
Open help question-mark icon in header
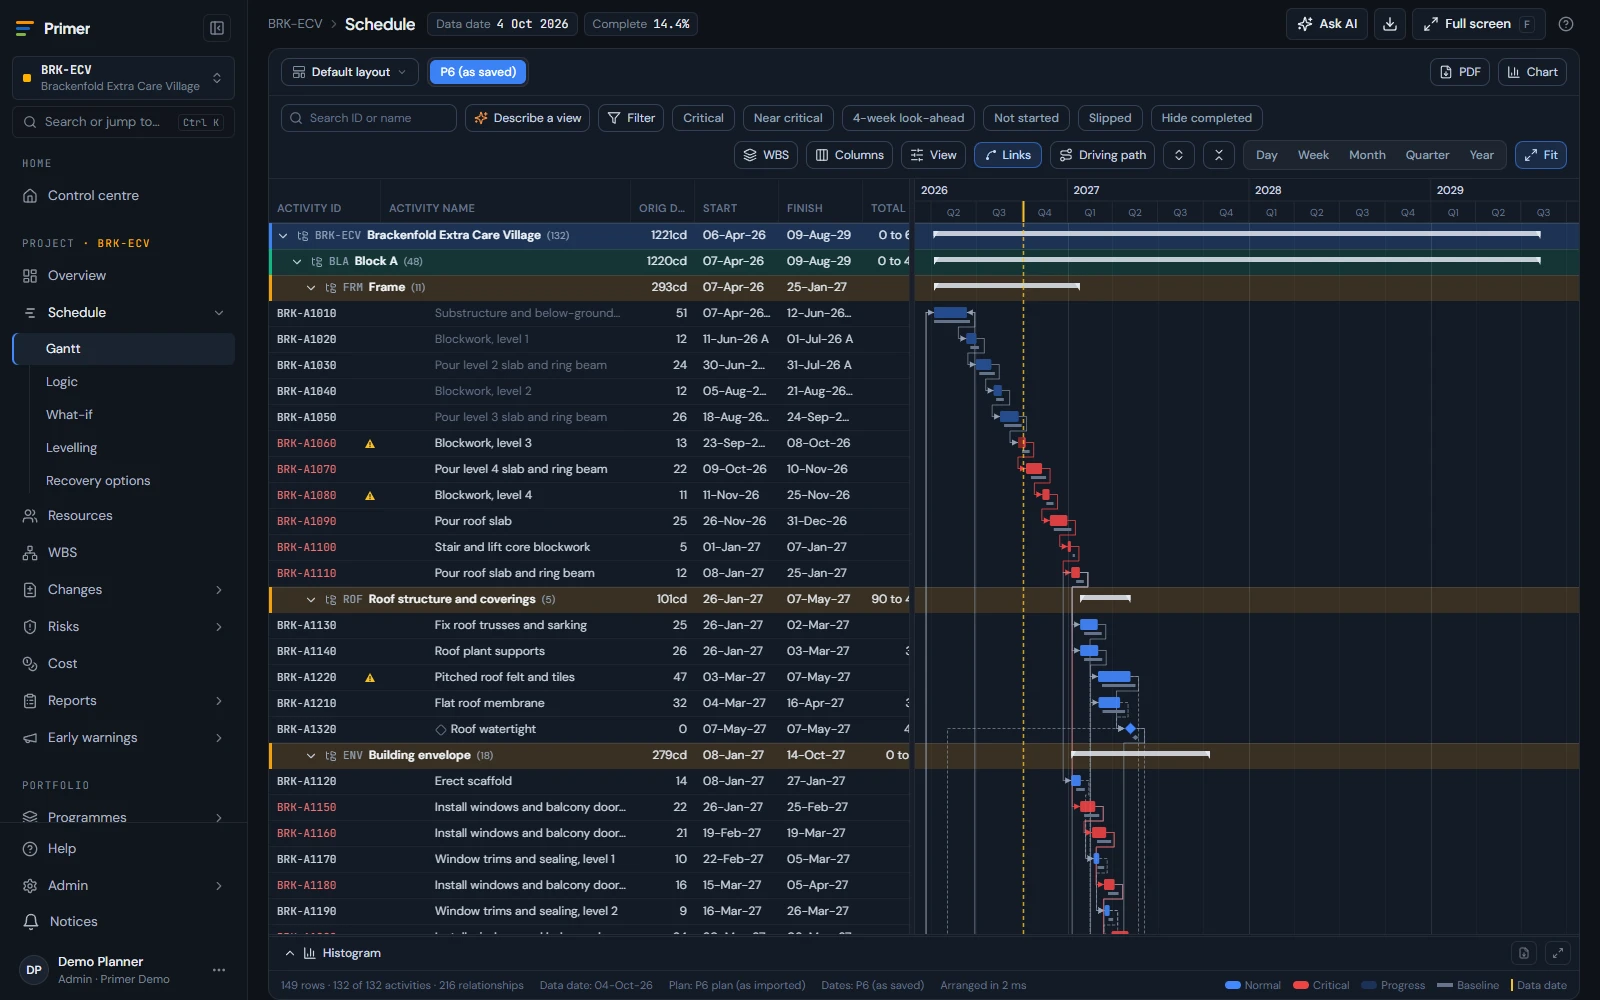(1566, 24)
